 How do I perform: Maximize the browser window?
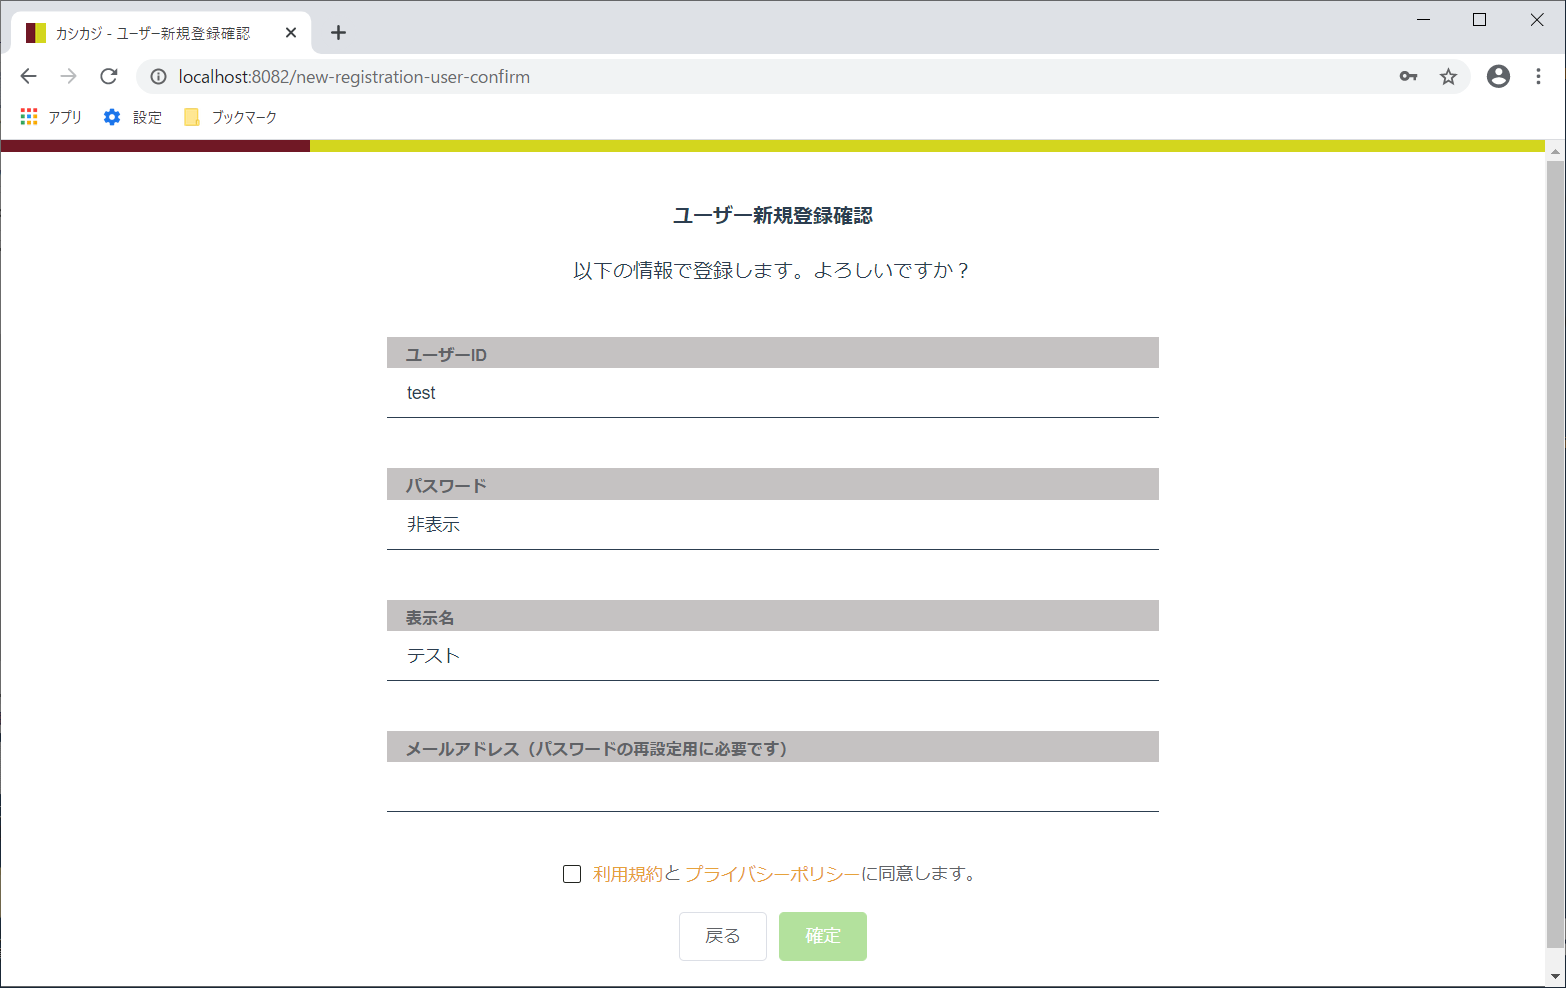coord(1479,20)
